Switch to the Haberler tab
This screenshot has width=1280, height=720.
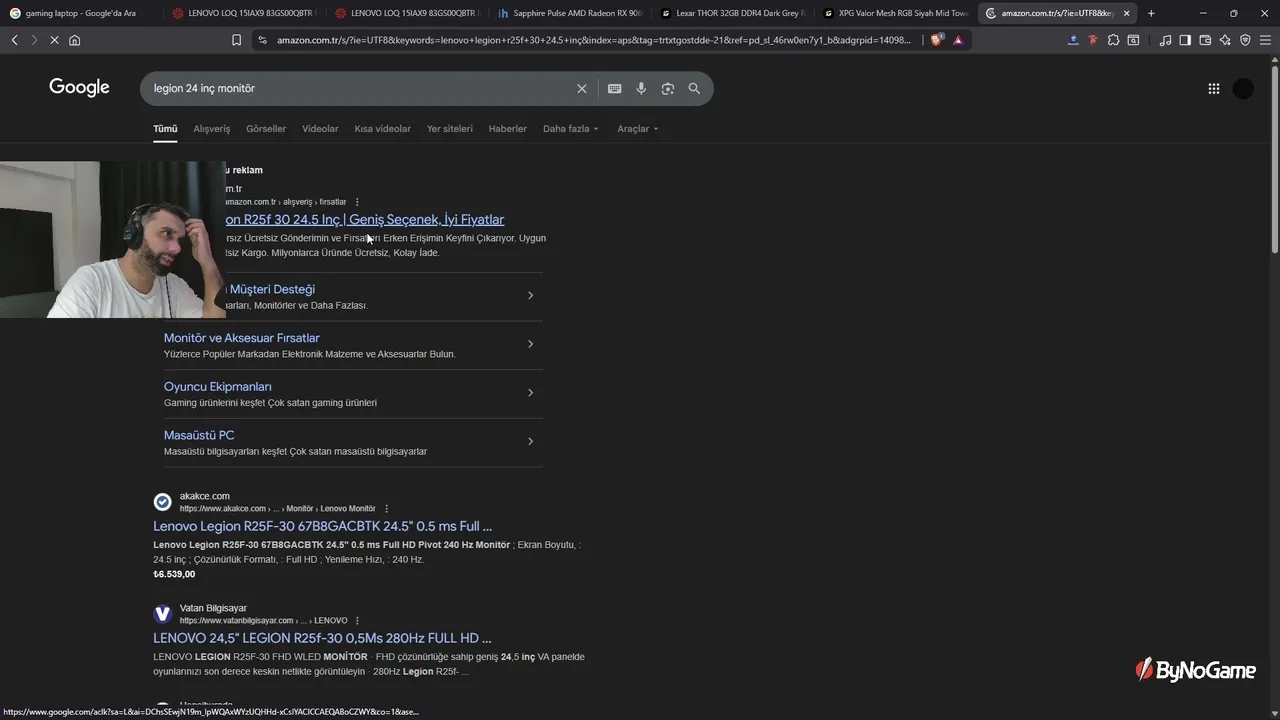(x=507, y=129)
